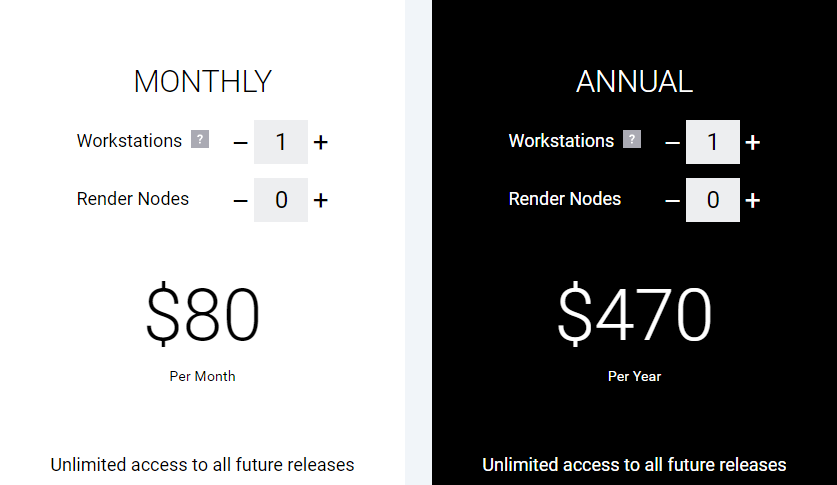Decrease Render Nodes in Monthly plan

click(240, 201)
